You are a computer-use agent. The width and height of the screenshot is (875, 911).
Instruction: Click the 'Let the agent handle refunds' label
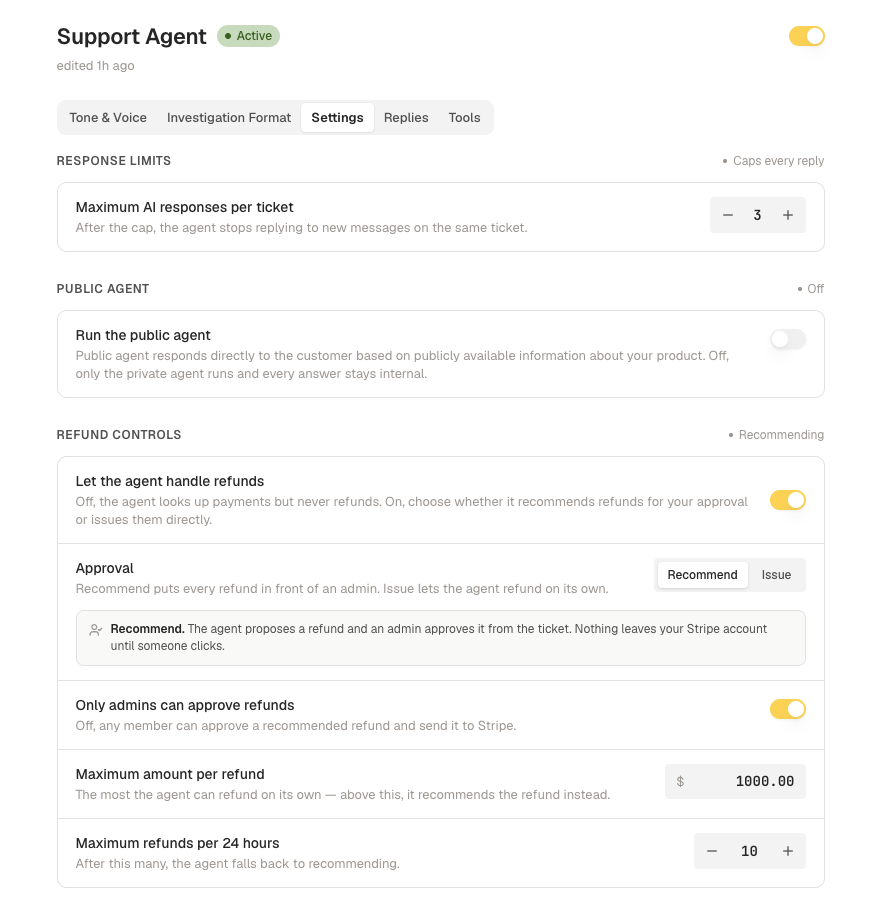tap(170, 481)
